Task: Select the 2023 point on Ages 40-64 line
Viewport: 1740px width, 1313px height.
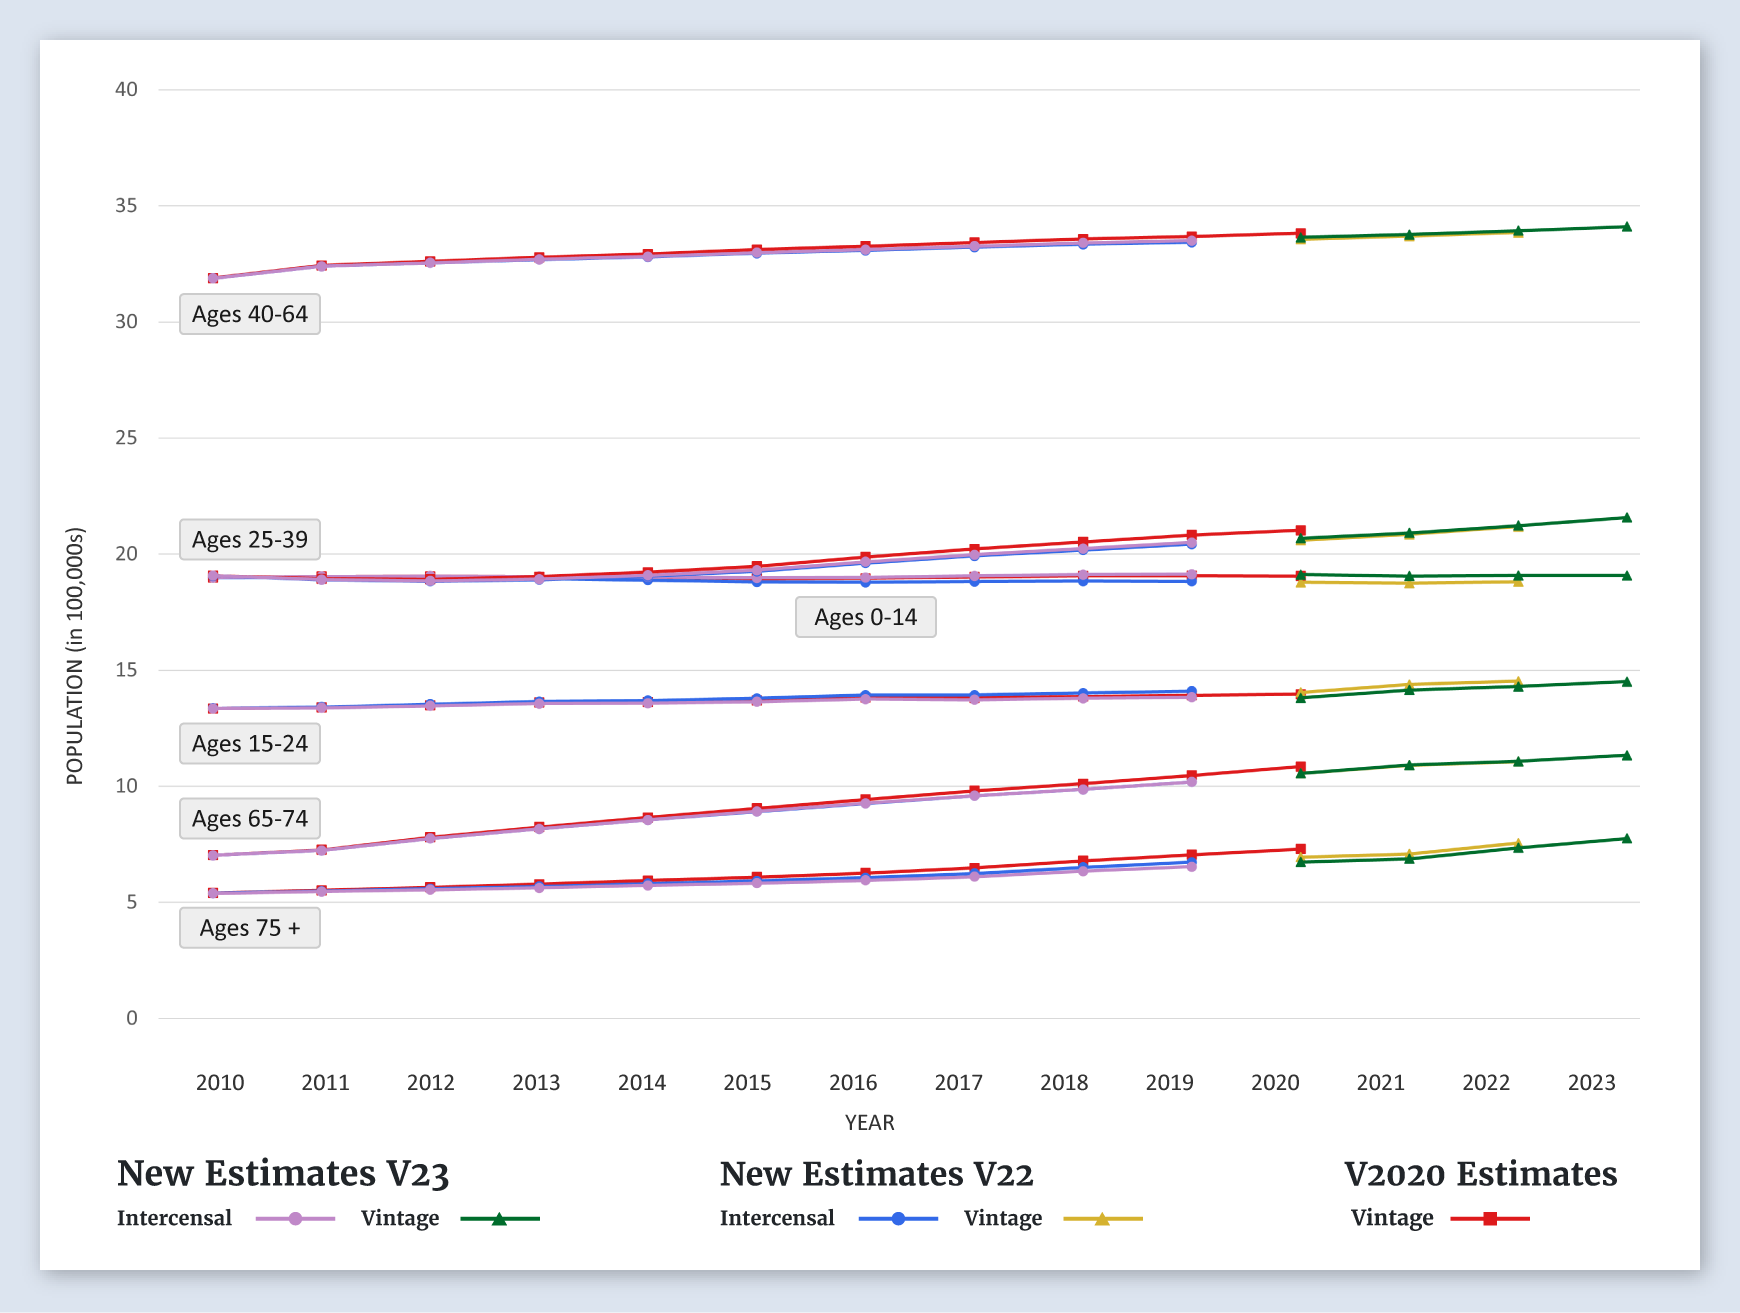Action: (x=1626, y=227)
